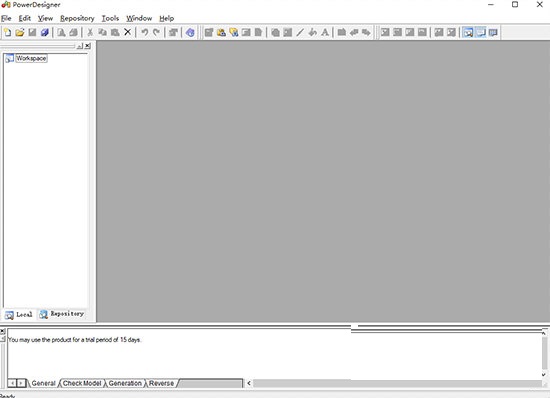Select the Reverse output tab
The image size is (550, 398).
[x=161, y=383]
